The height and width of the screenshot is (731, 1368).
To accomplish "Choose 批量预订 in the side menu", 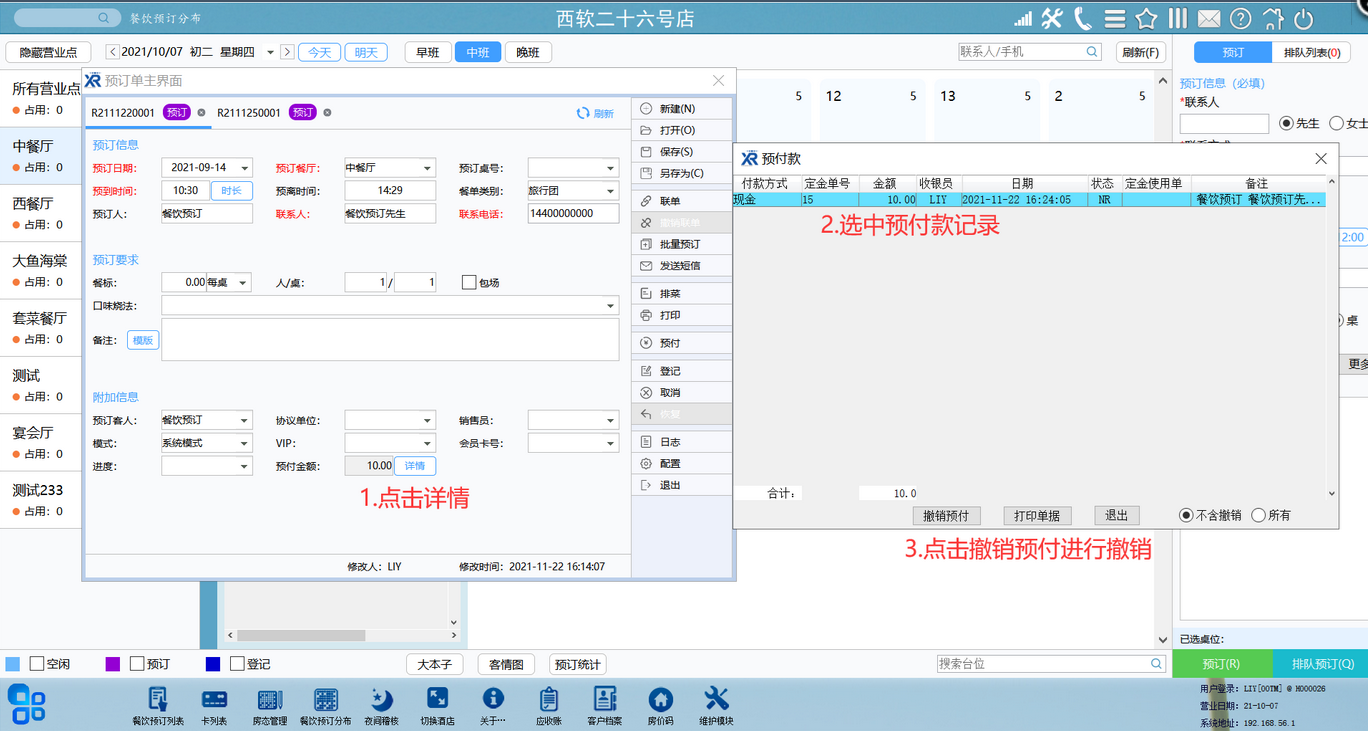I will (680, 244).
